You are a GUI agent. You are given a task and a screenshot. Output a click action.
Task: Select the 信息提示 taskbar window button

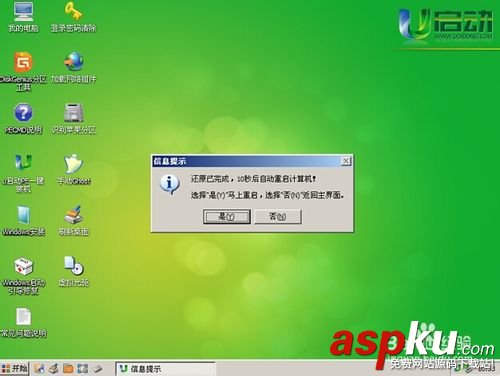click(166, 369)
